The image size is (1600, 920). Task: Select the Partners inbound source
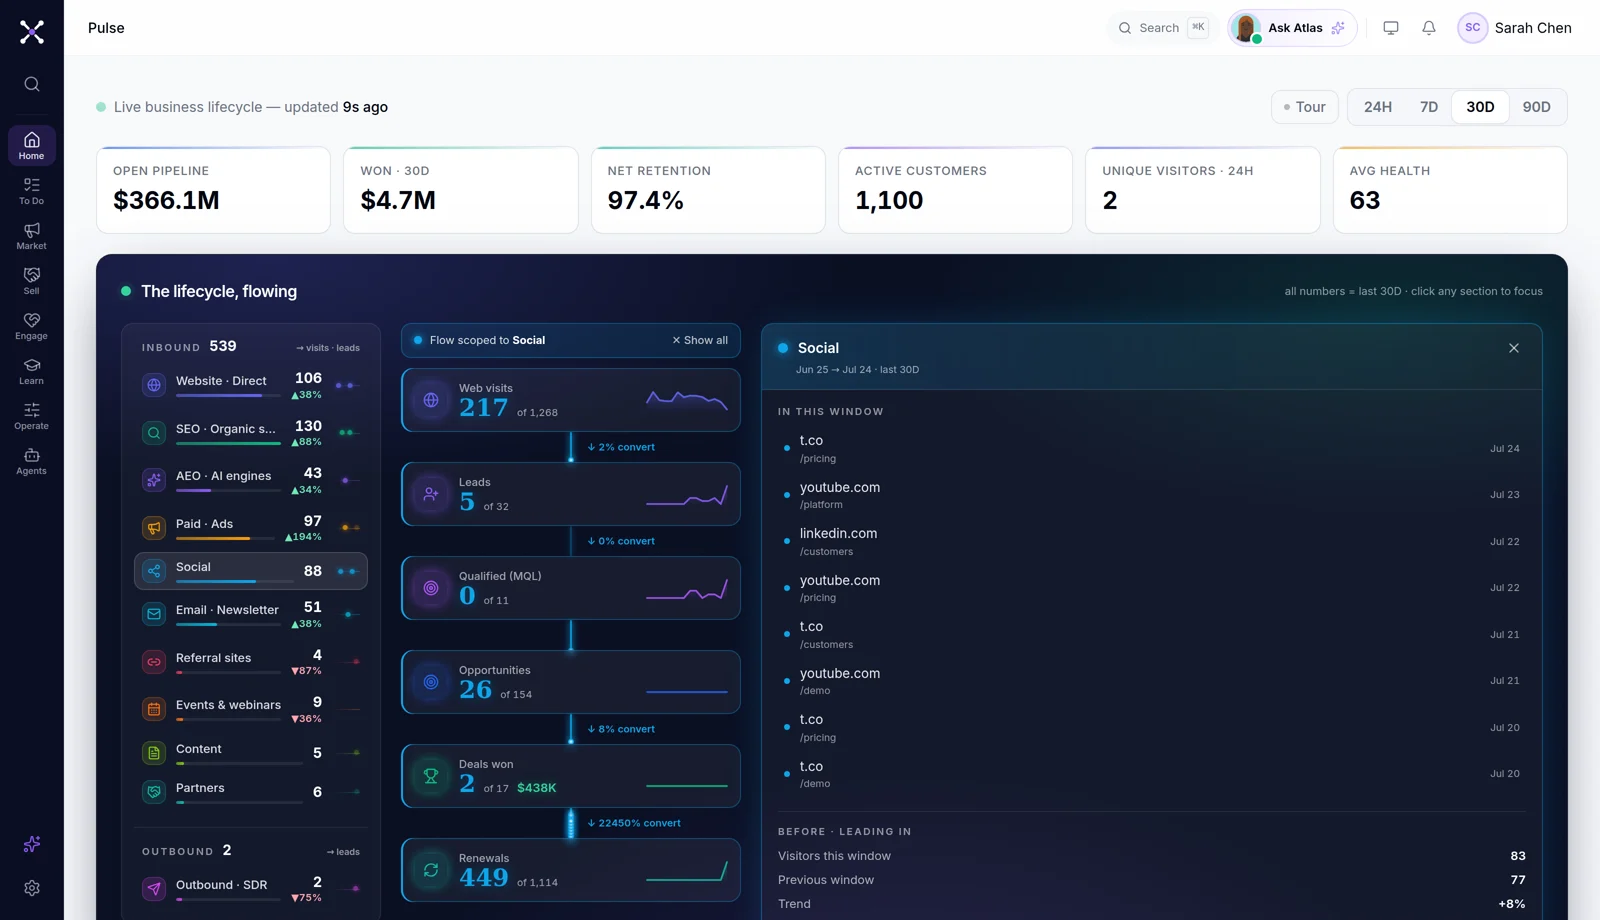tap(251, 792)
